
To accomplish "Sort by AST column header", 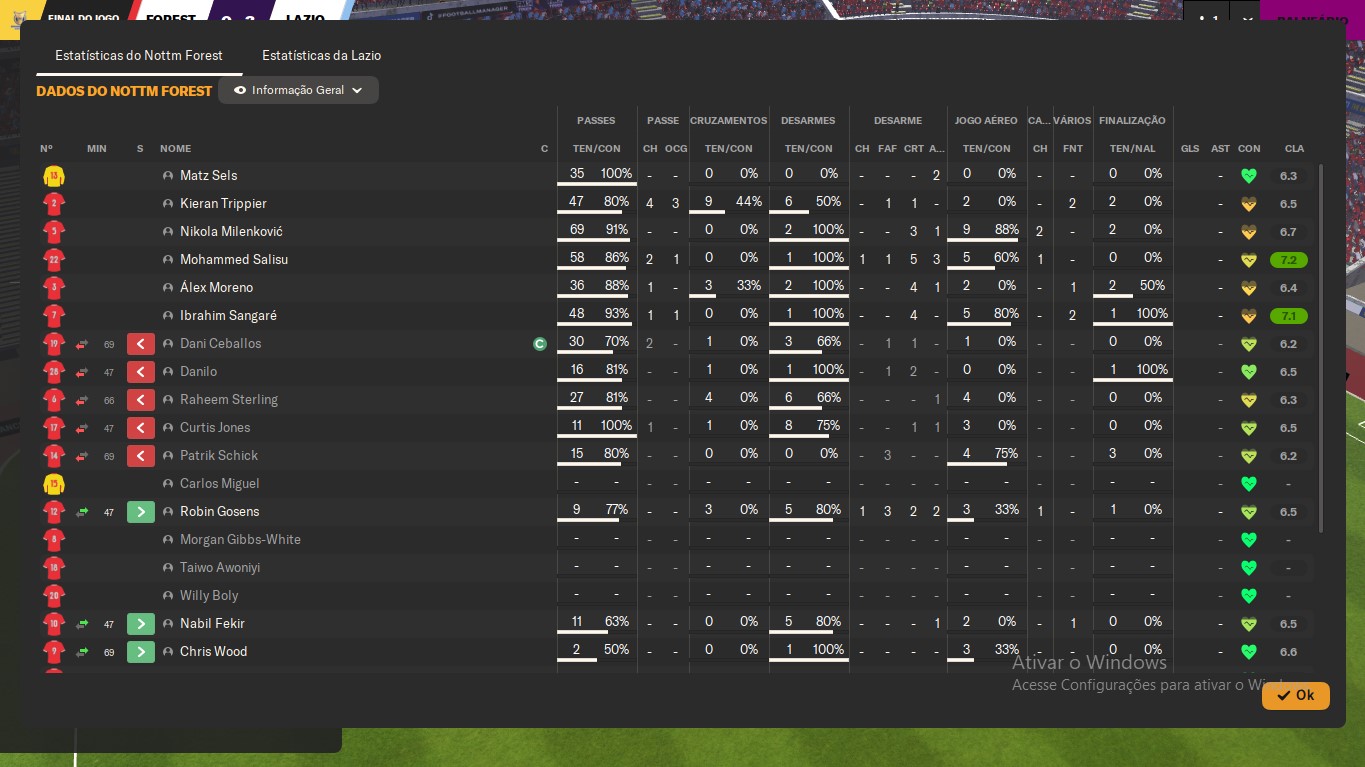I will click(1220, 149).
